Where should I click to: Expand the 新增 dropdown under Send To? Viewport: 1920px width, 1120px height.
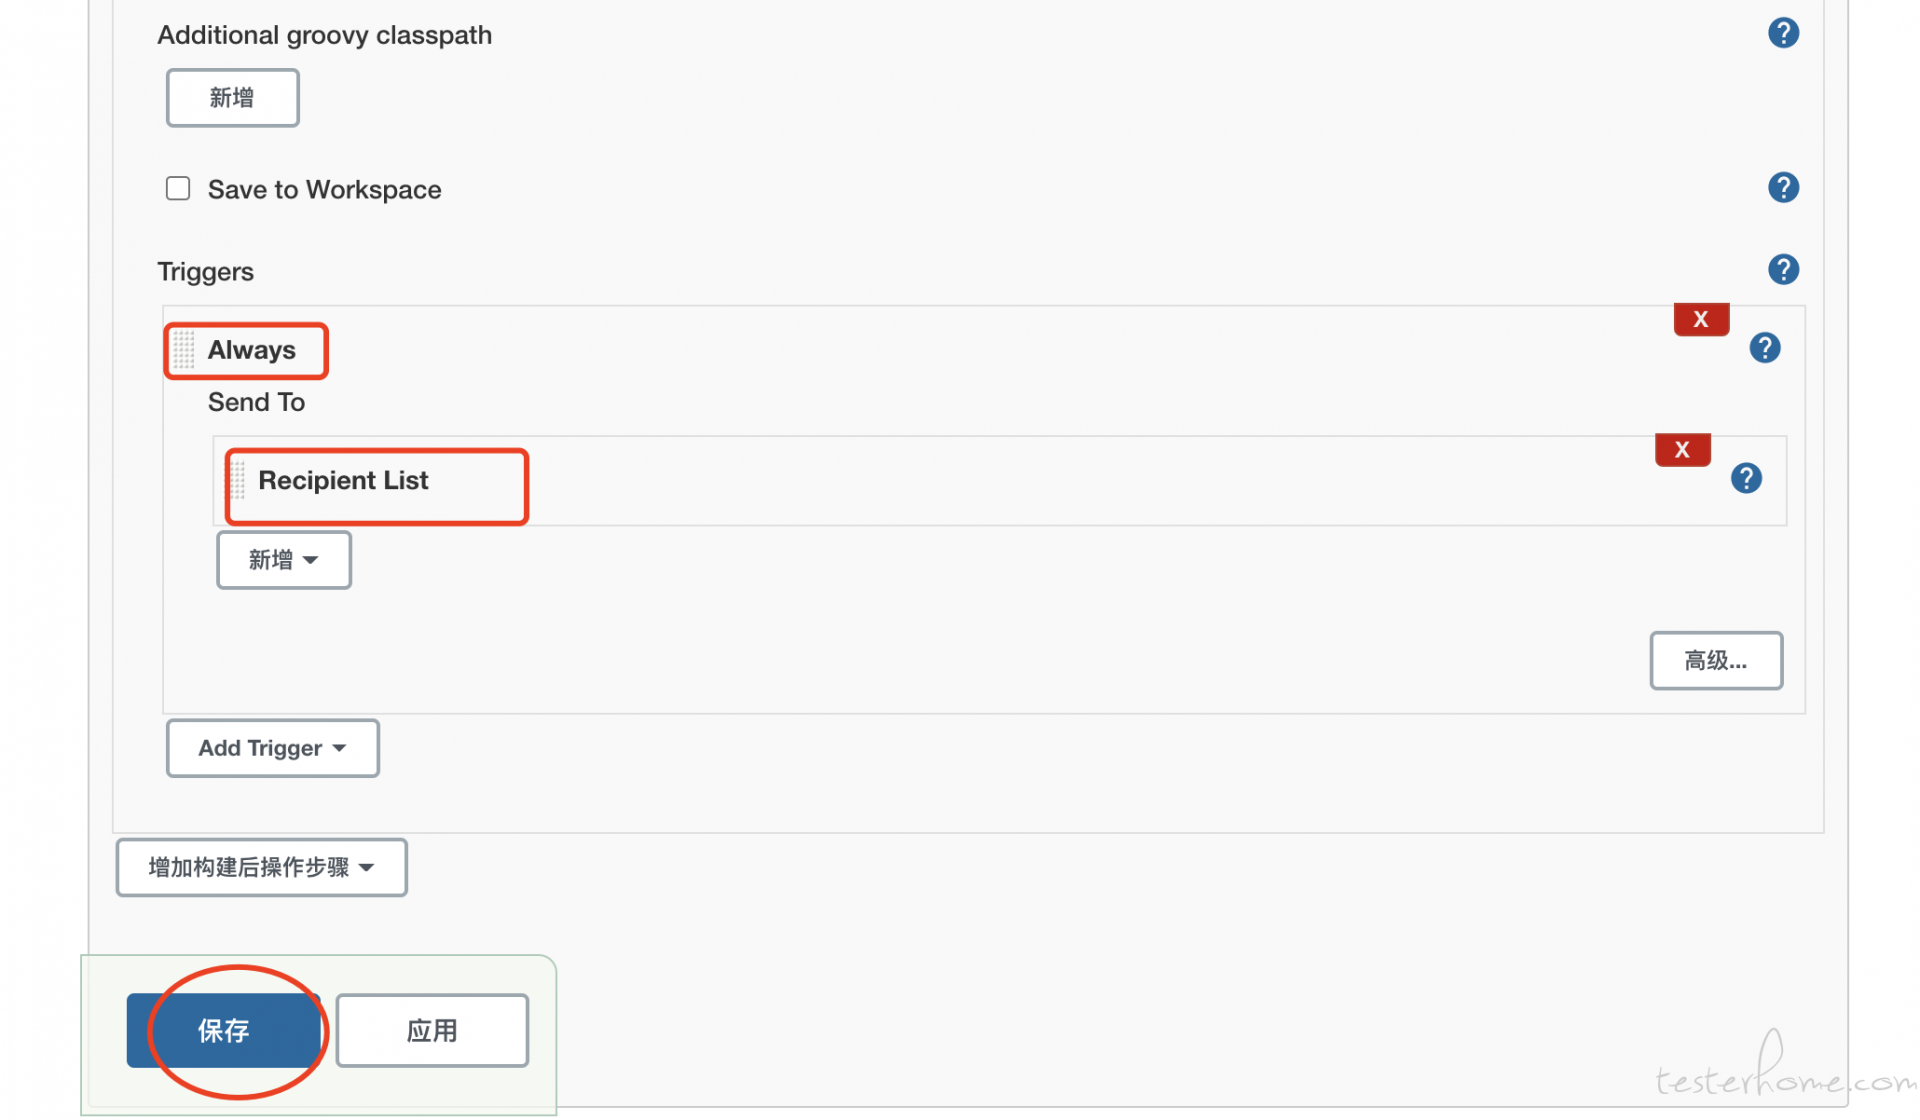[284, 560]
